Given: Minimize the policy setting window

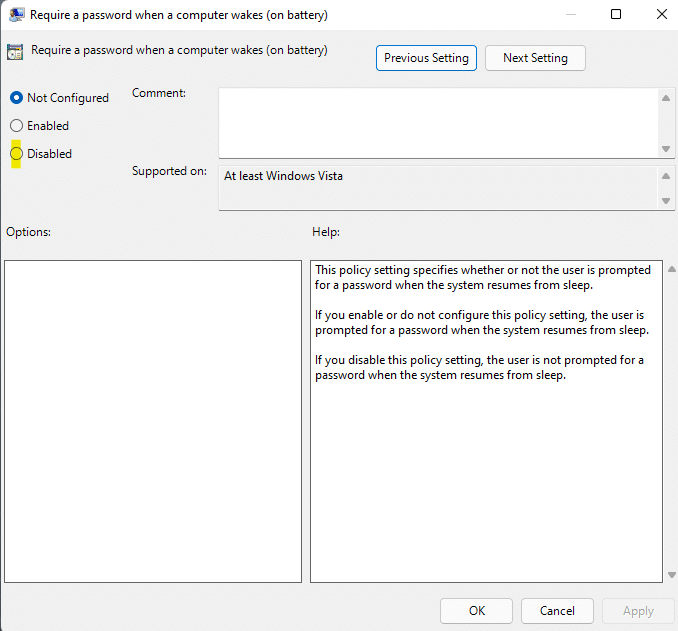Looking at the screenshot, I should pyautogui.click(x=570, y=15).
